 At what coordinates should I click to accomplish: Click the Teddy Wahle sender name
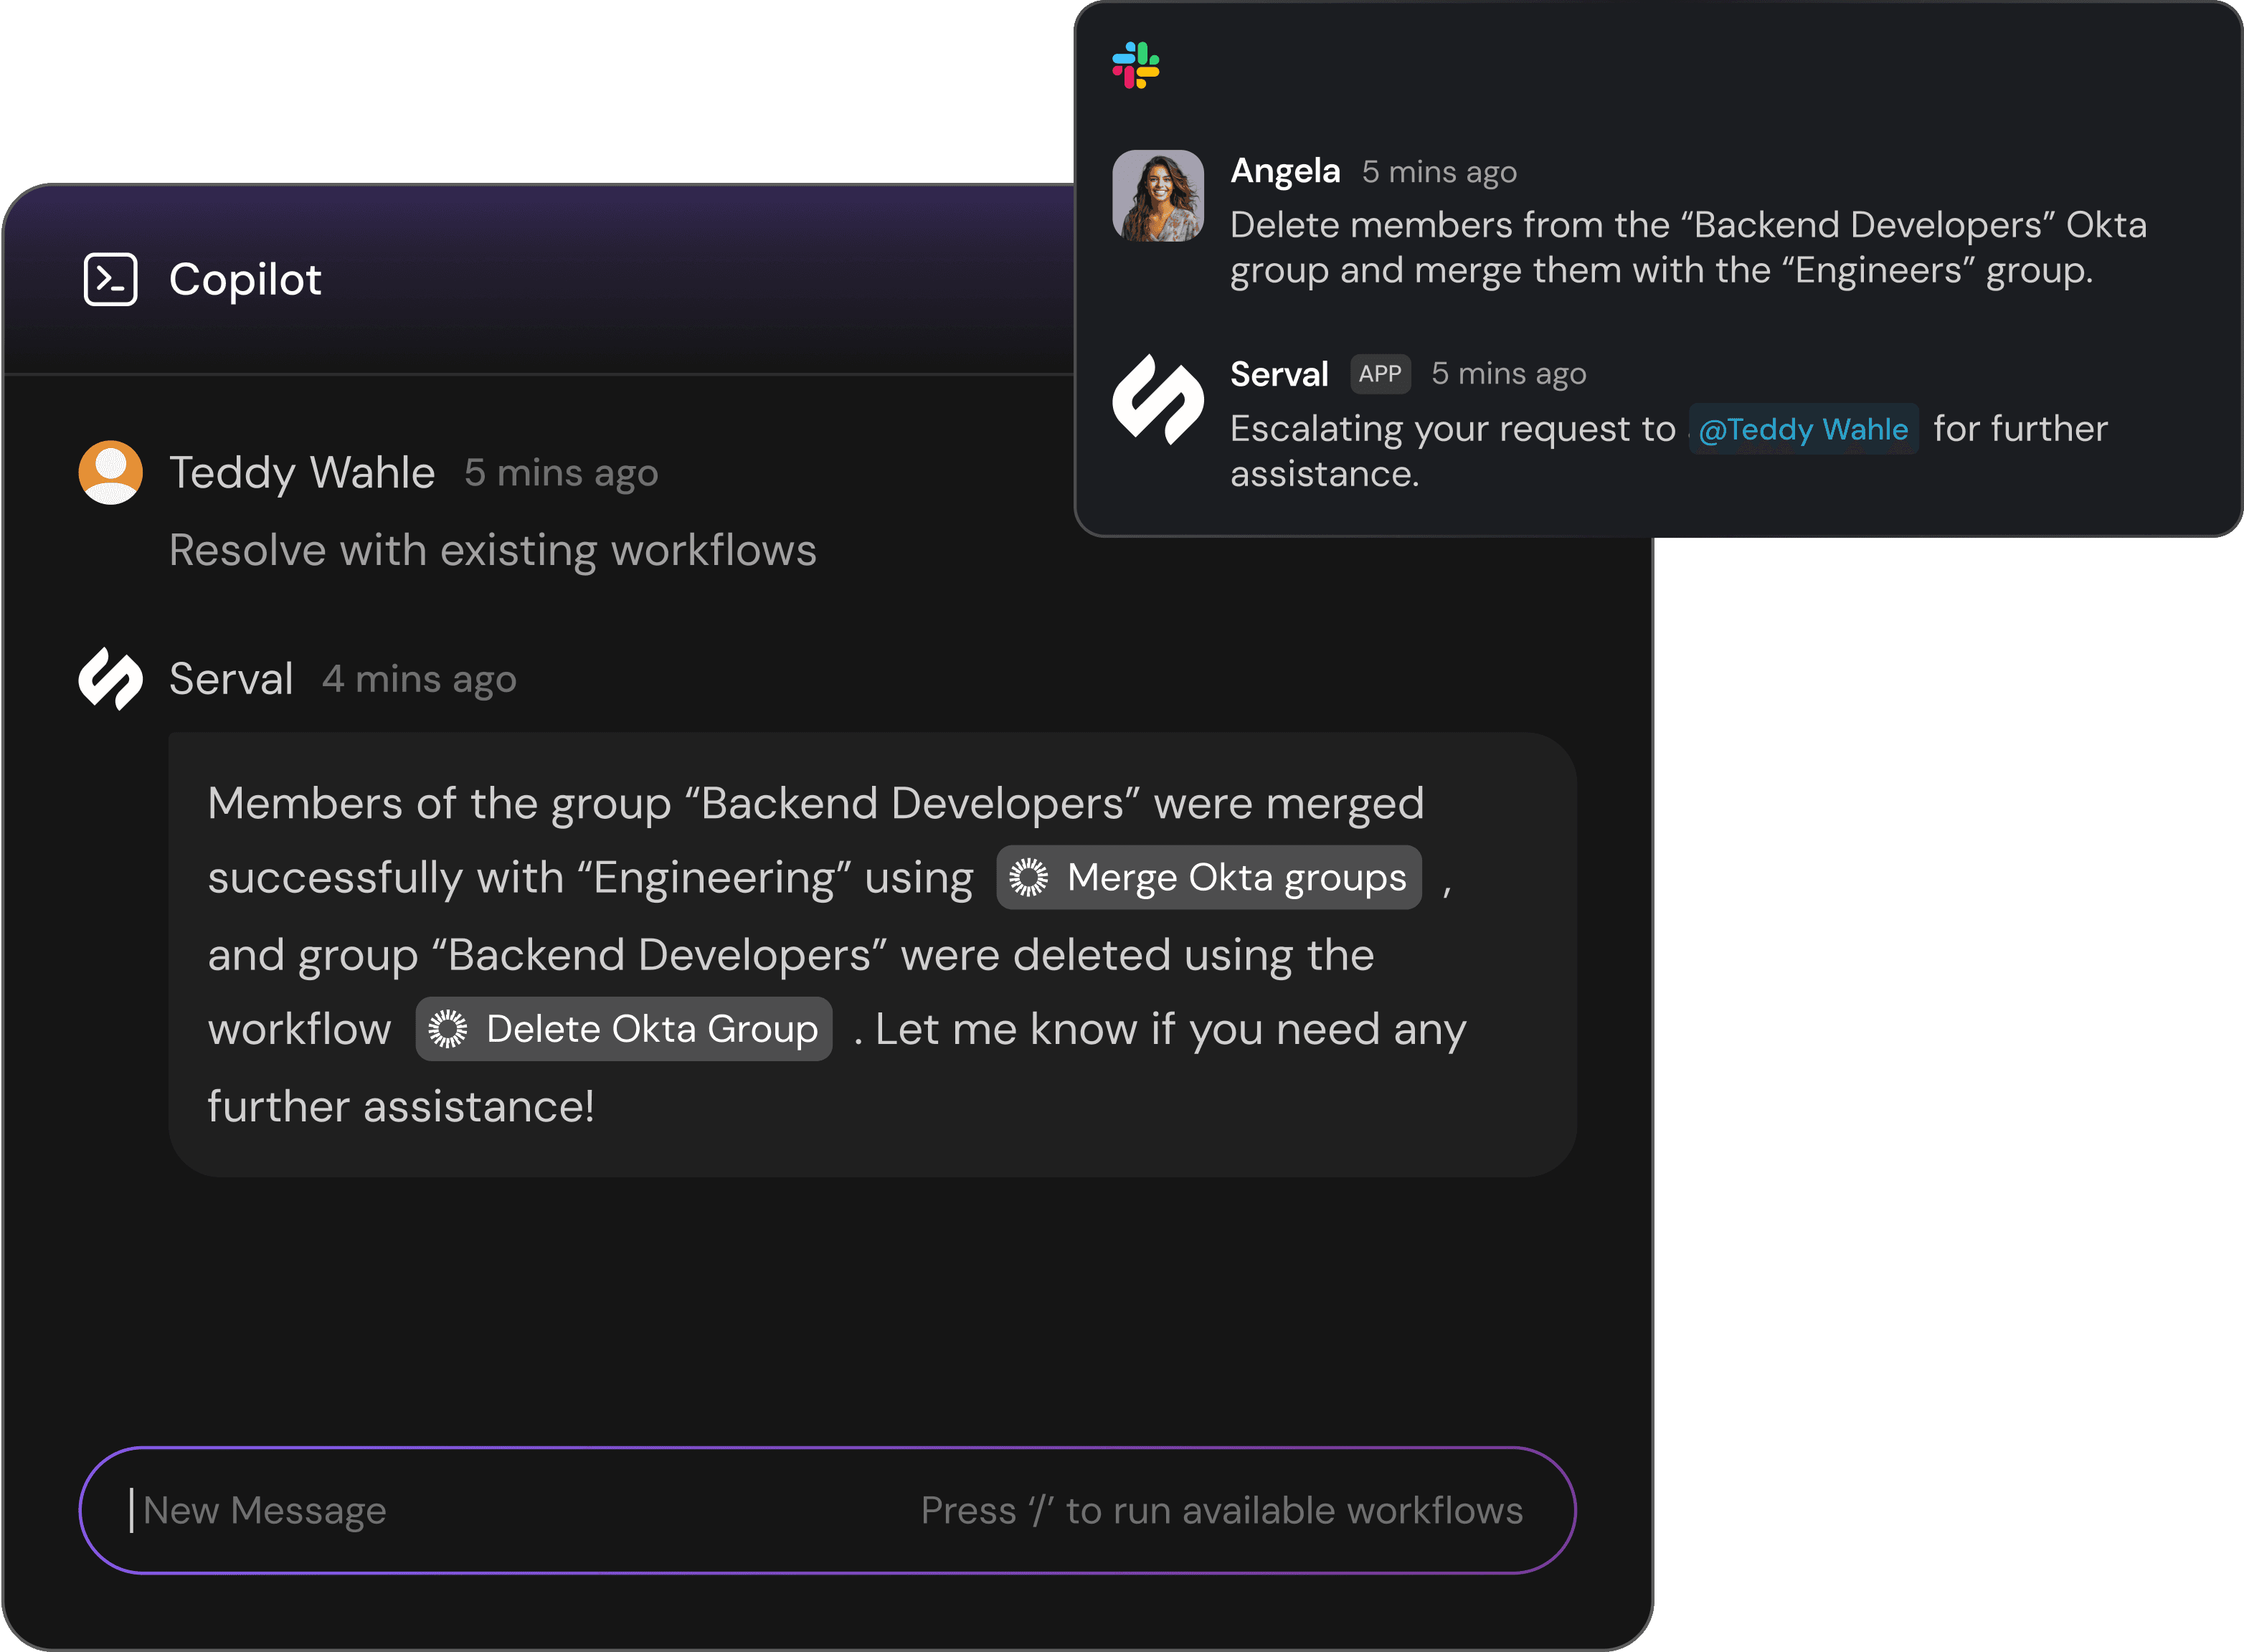tap(302, 473)
